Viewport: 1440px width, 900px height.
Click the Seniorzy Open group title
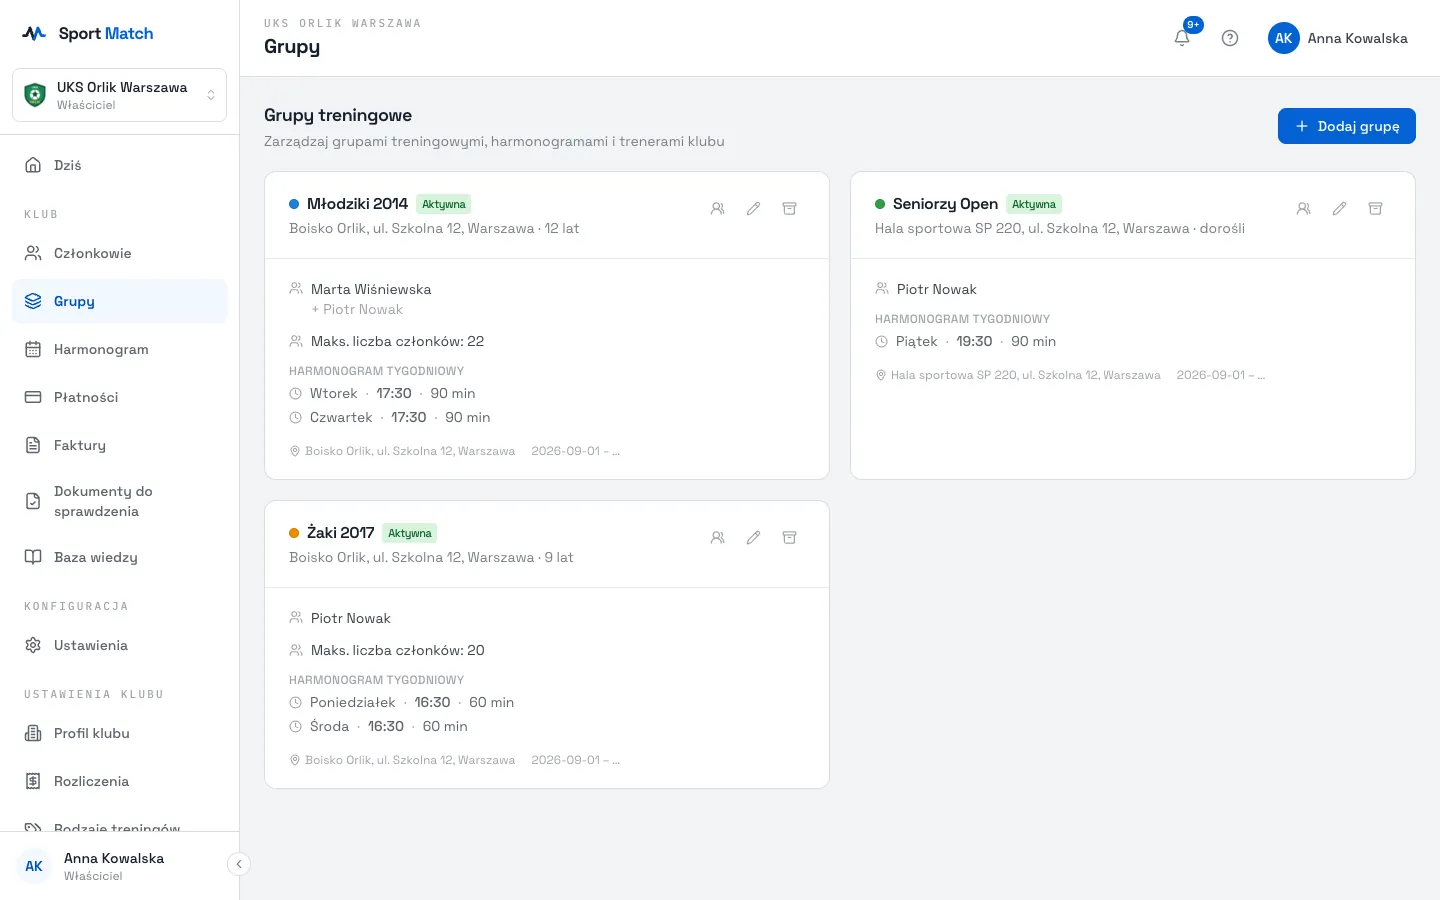click(x=945, y=204)
